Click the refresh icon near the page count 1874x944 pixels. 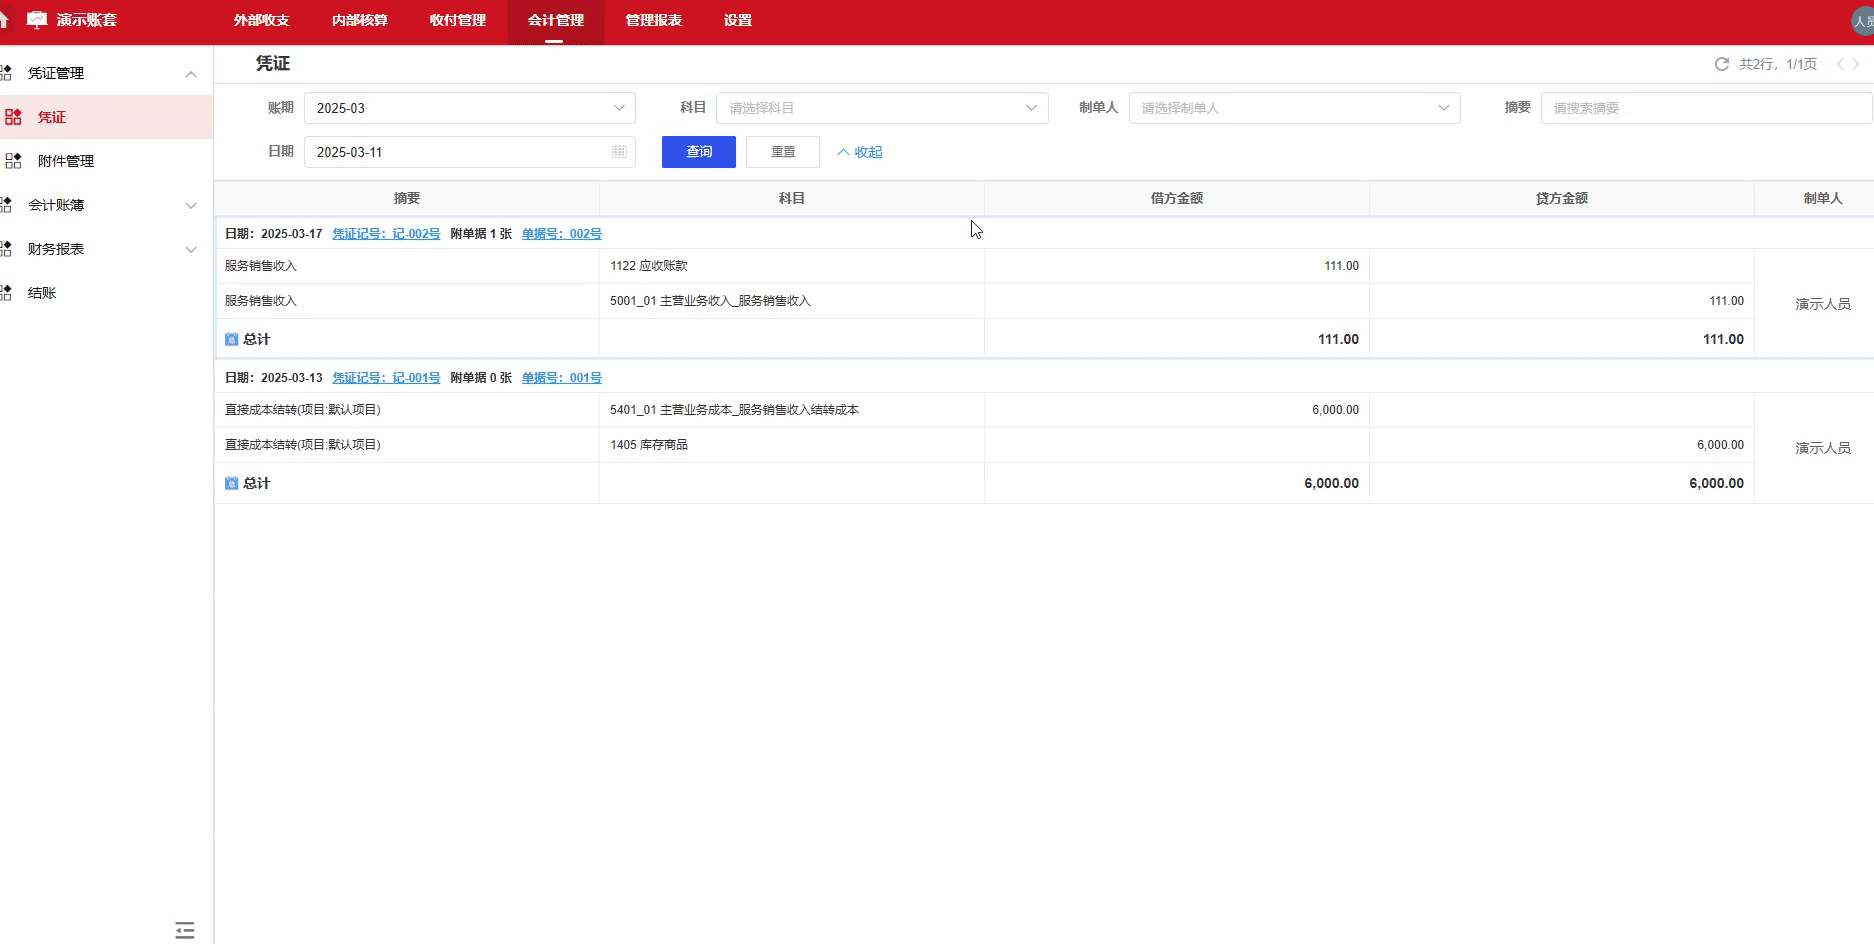coord(1721,63)
